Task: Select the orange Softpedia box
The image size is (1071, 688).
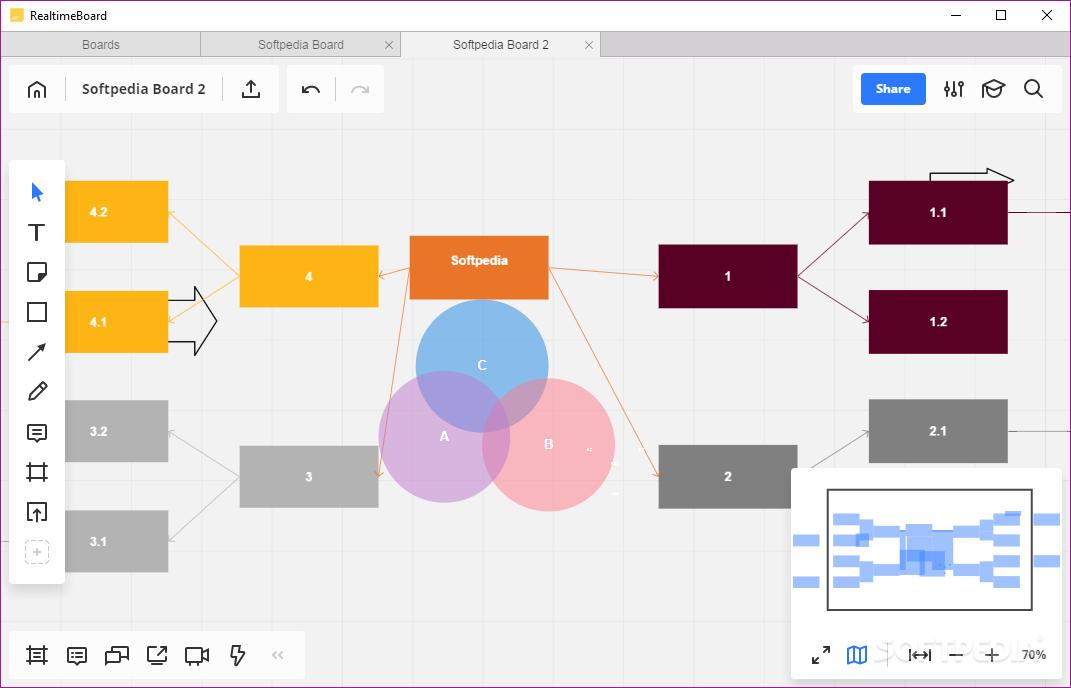Action: pos(479,267)
